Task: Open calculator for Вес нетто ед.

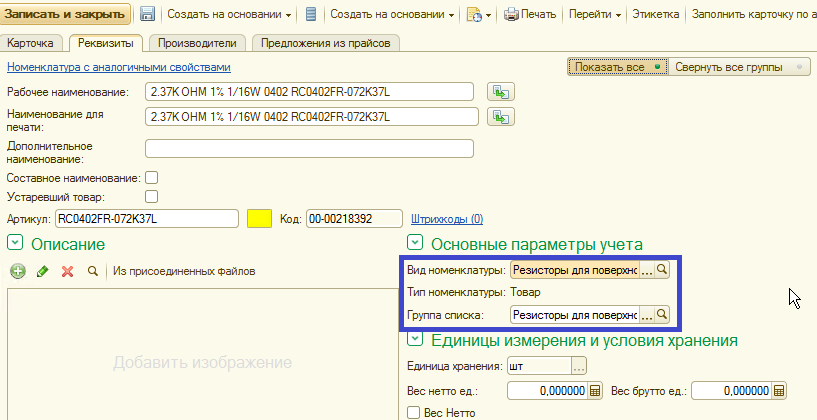Action: (595, 391)
